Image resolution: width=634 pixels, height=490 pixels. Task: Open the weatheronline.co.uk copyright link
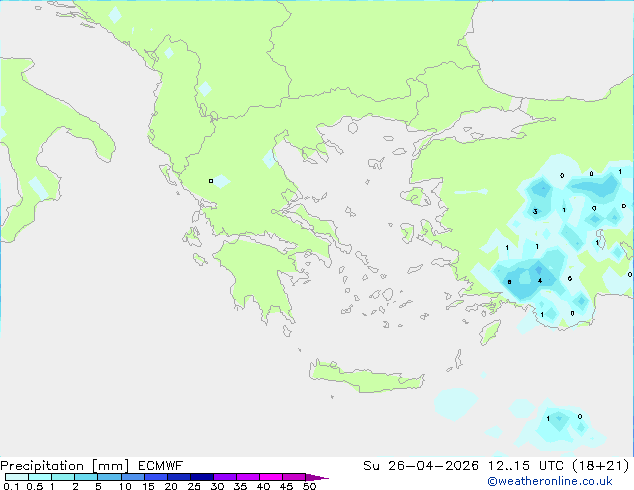[x=550, y=481]
